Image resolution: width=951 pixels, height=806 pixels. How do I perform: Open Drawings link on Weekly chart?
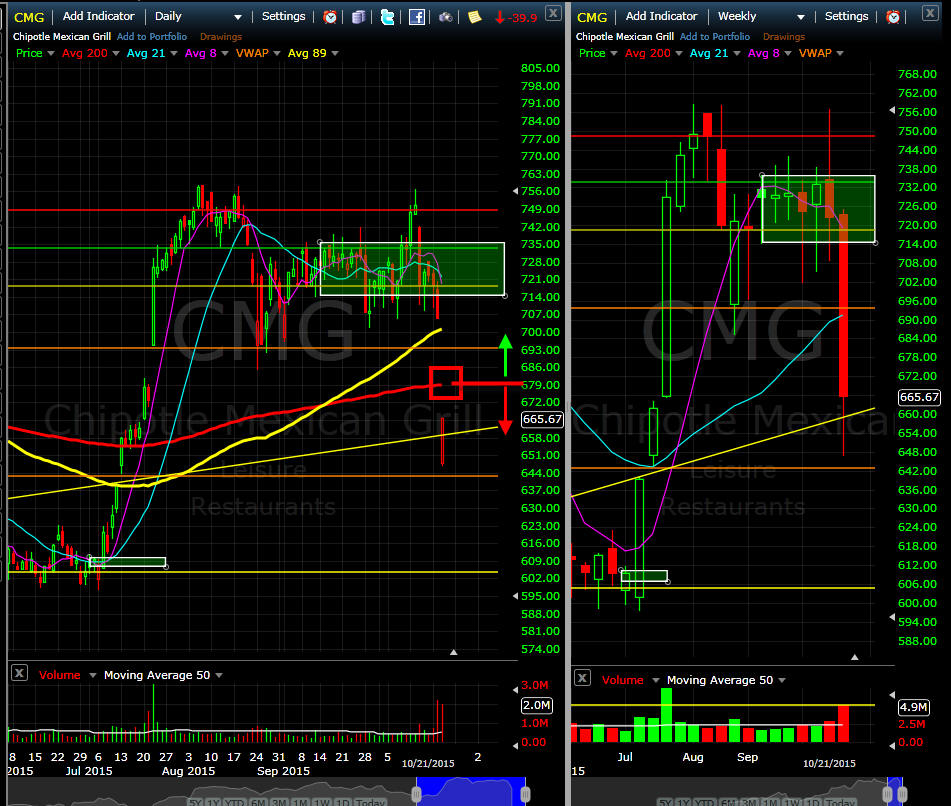coord(784,37)
